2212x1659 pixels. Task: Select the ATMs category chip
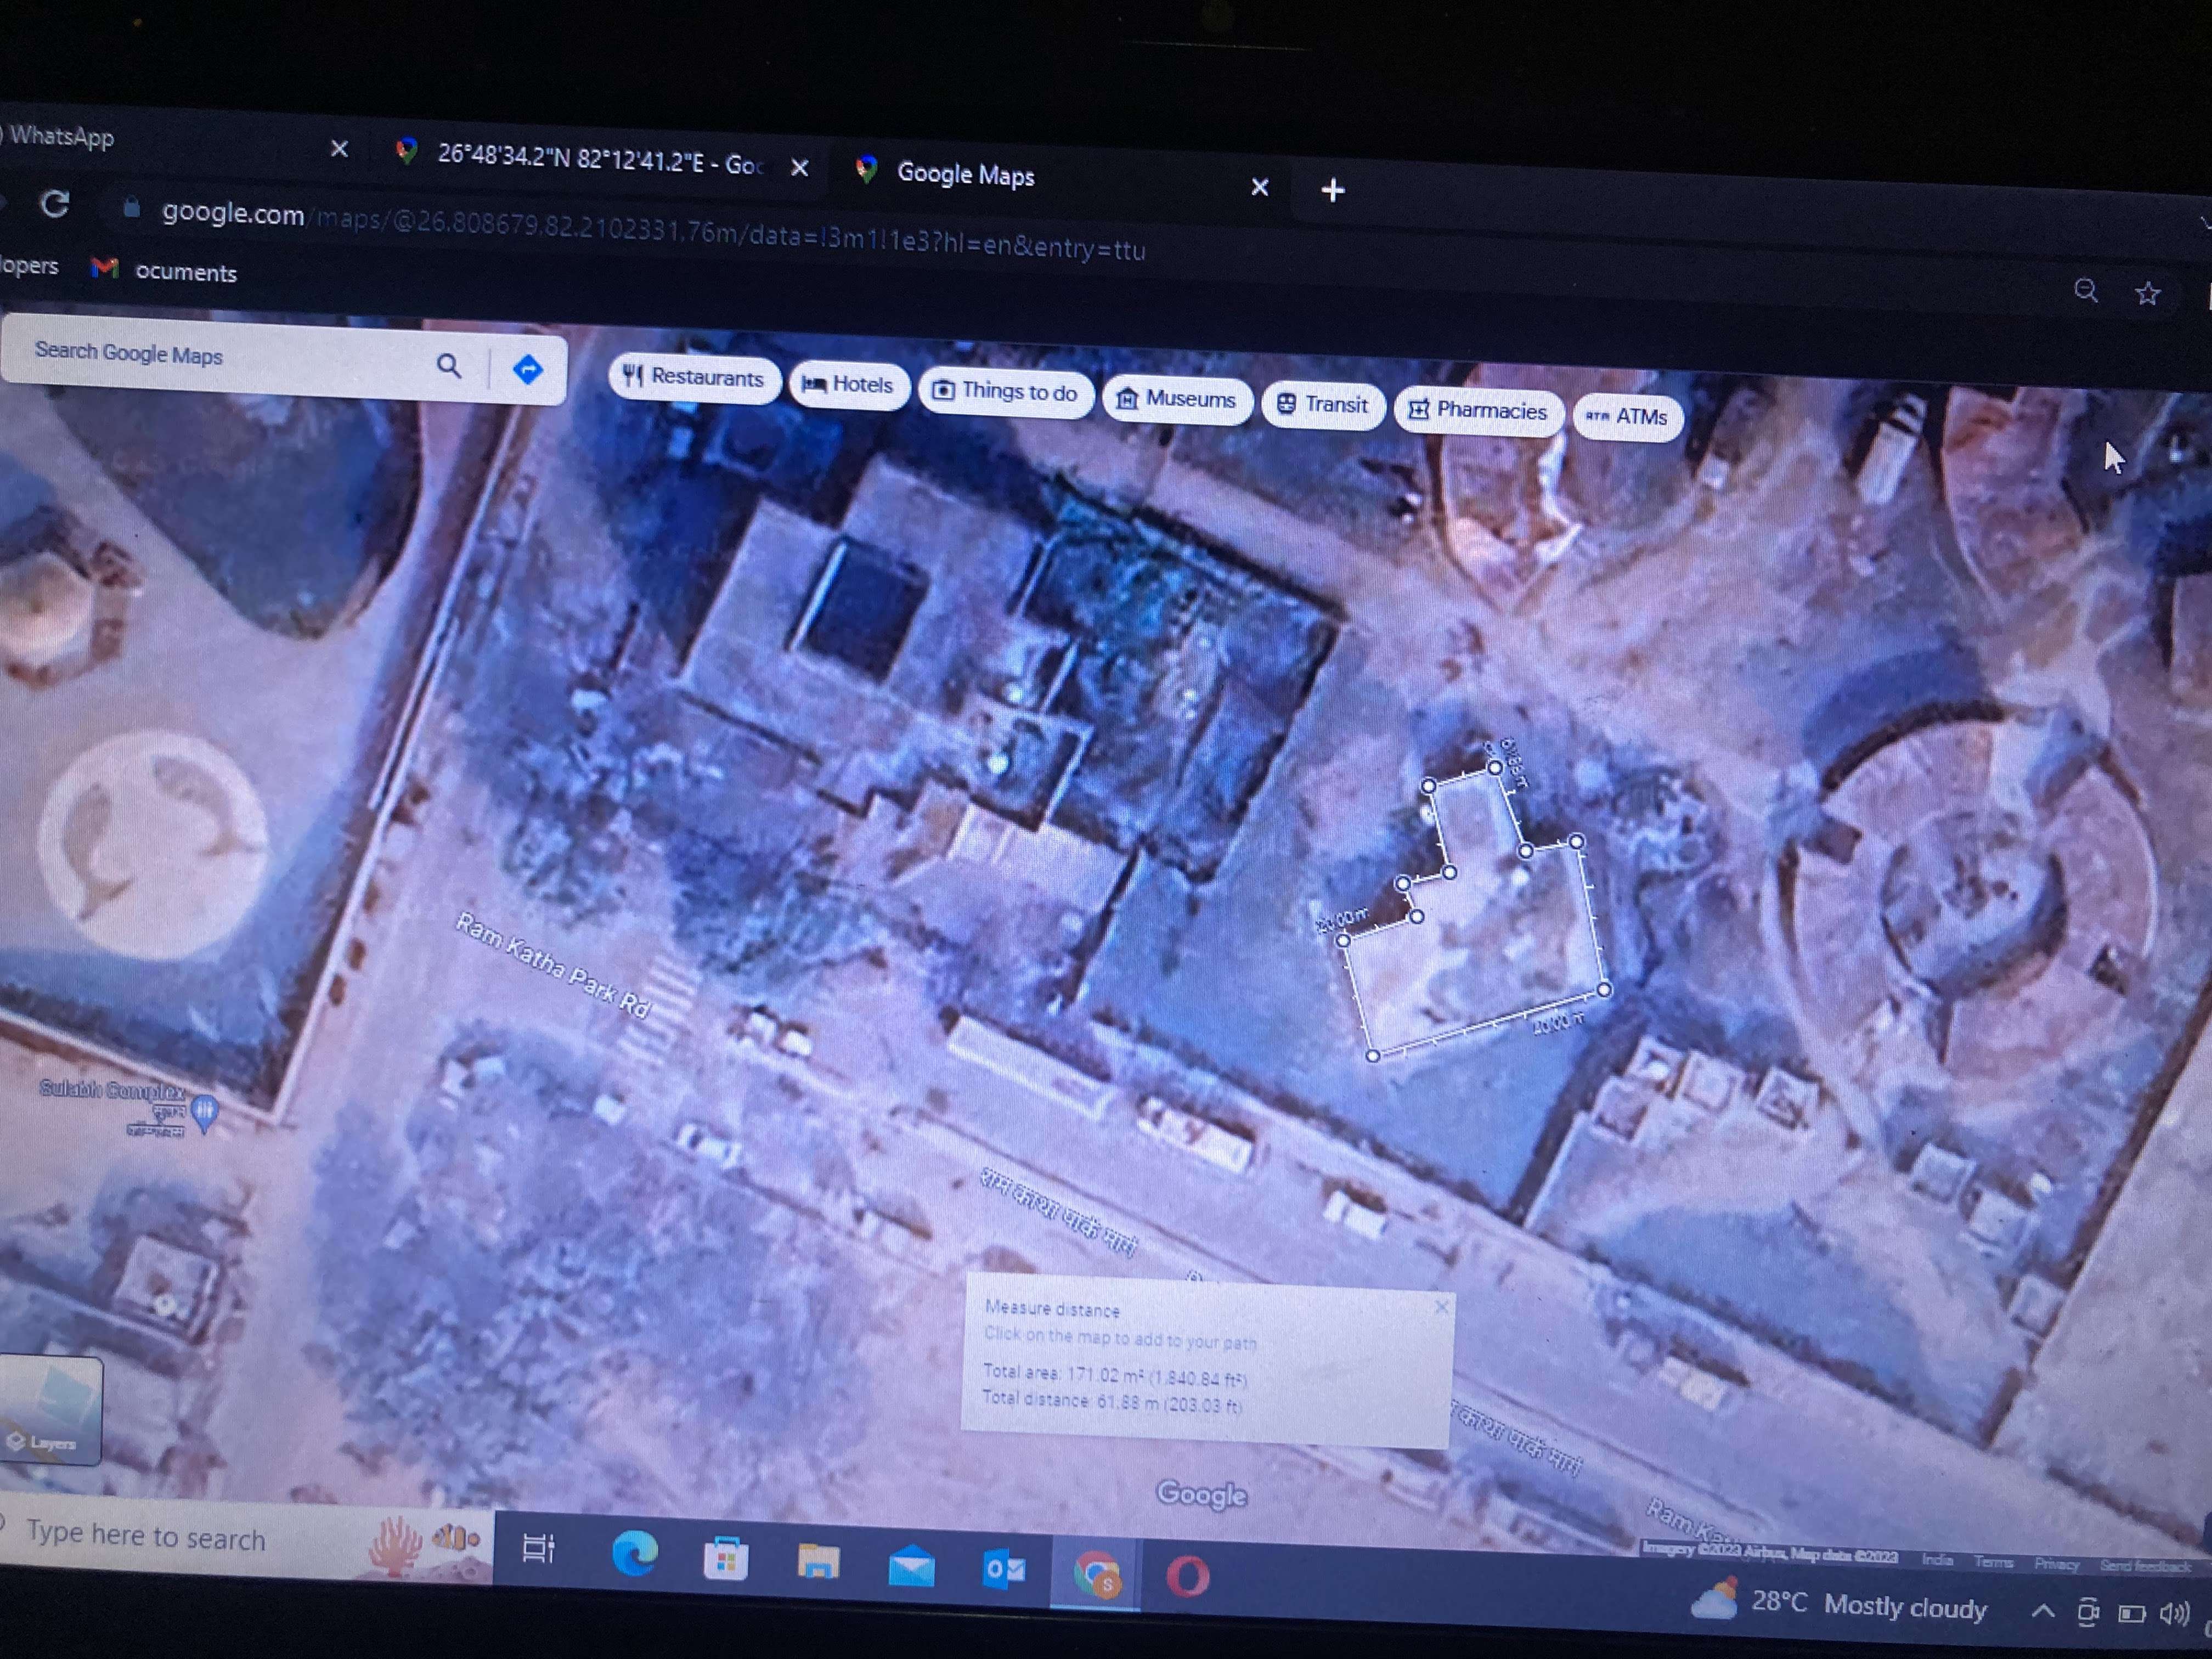[1627, 416]
